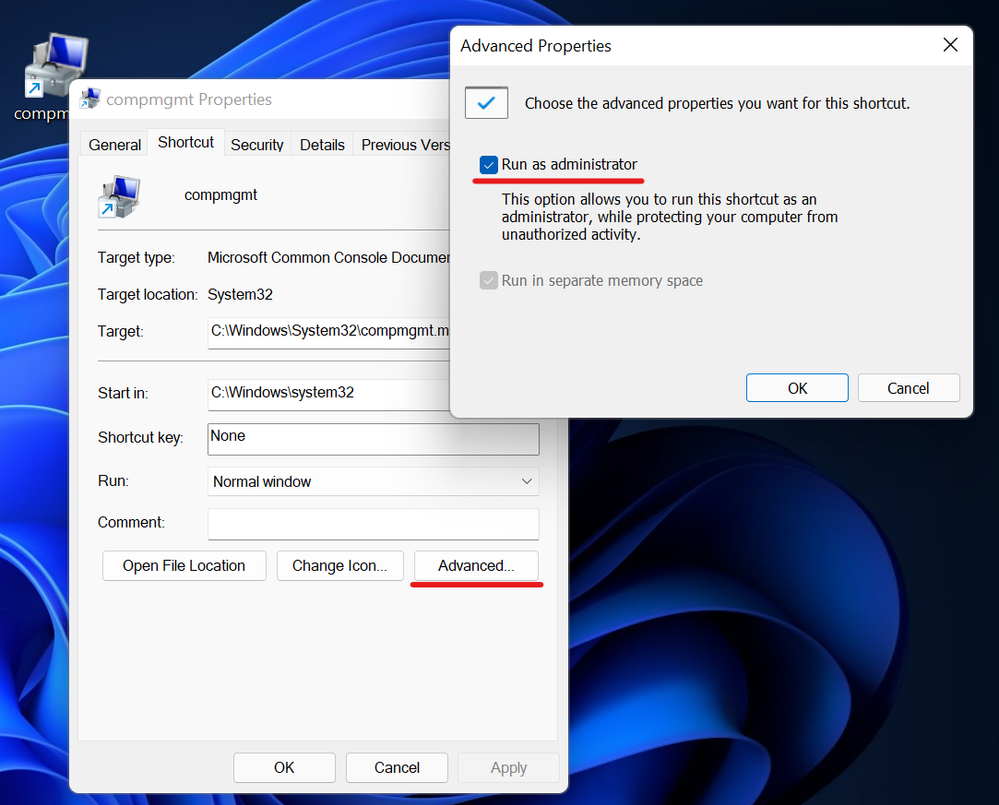Image resolution: width=999 pixels, height=805 pixels.
Task: Click the compmgmt icon in the Shortcut tab
Action: (x=119, y=196)
